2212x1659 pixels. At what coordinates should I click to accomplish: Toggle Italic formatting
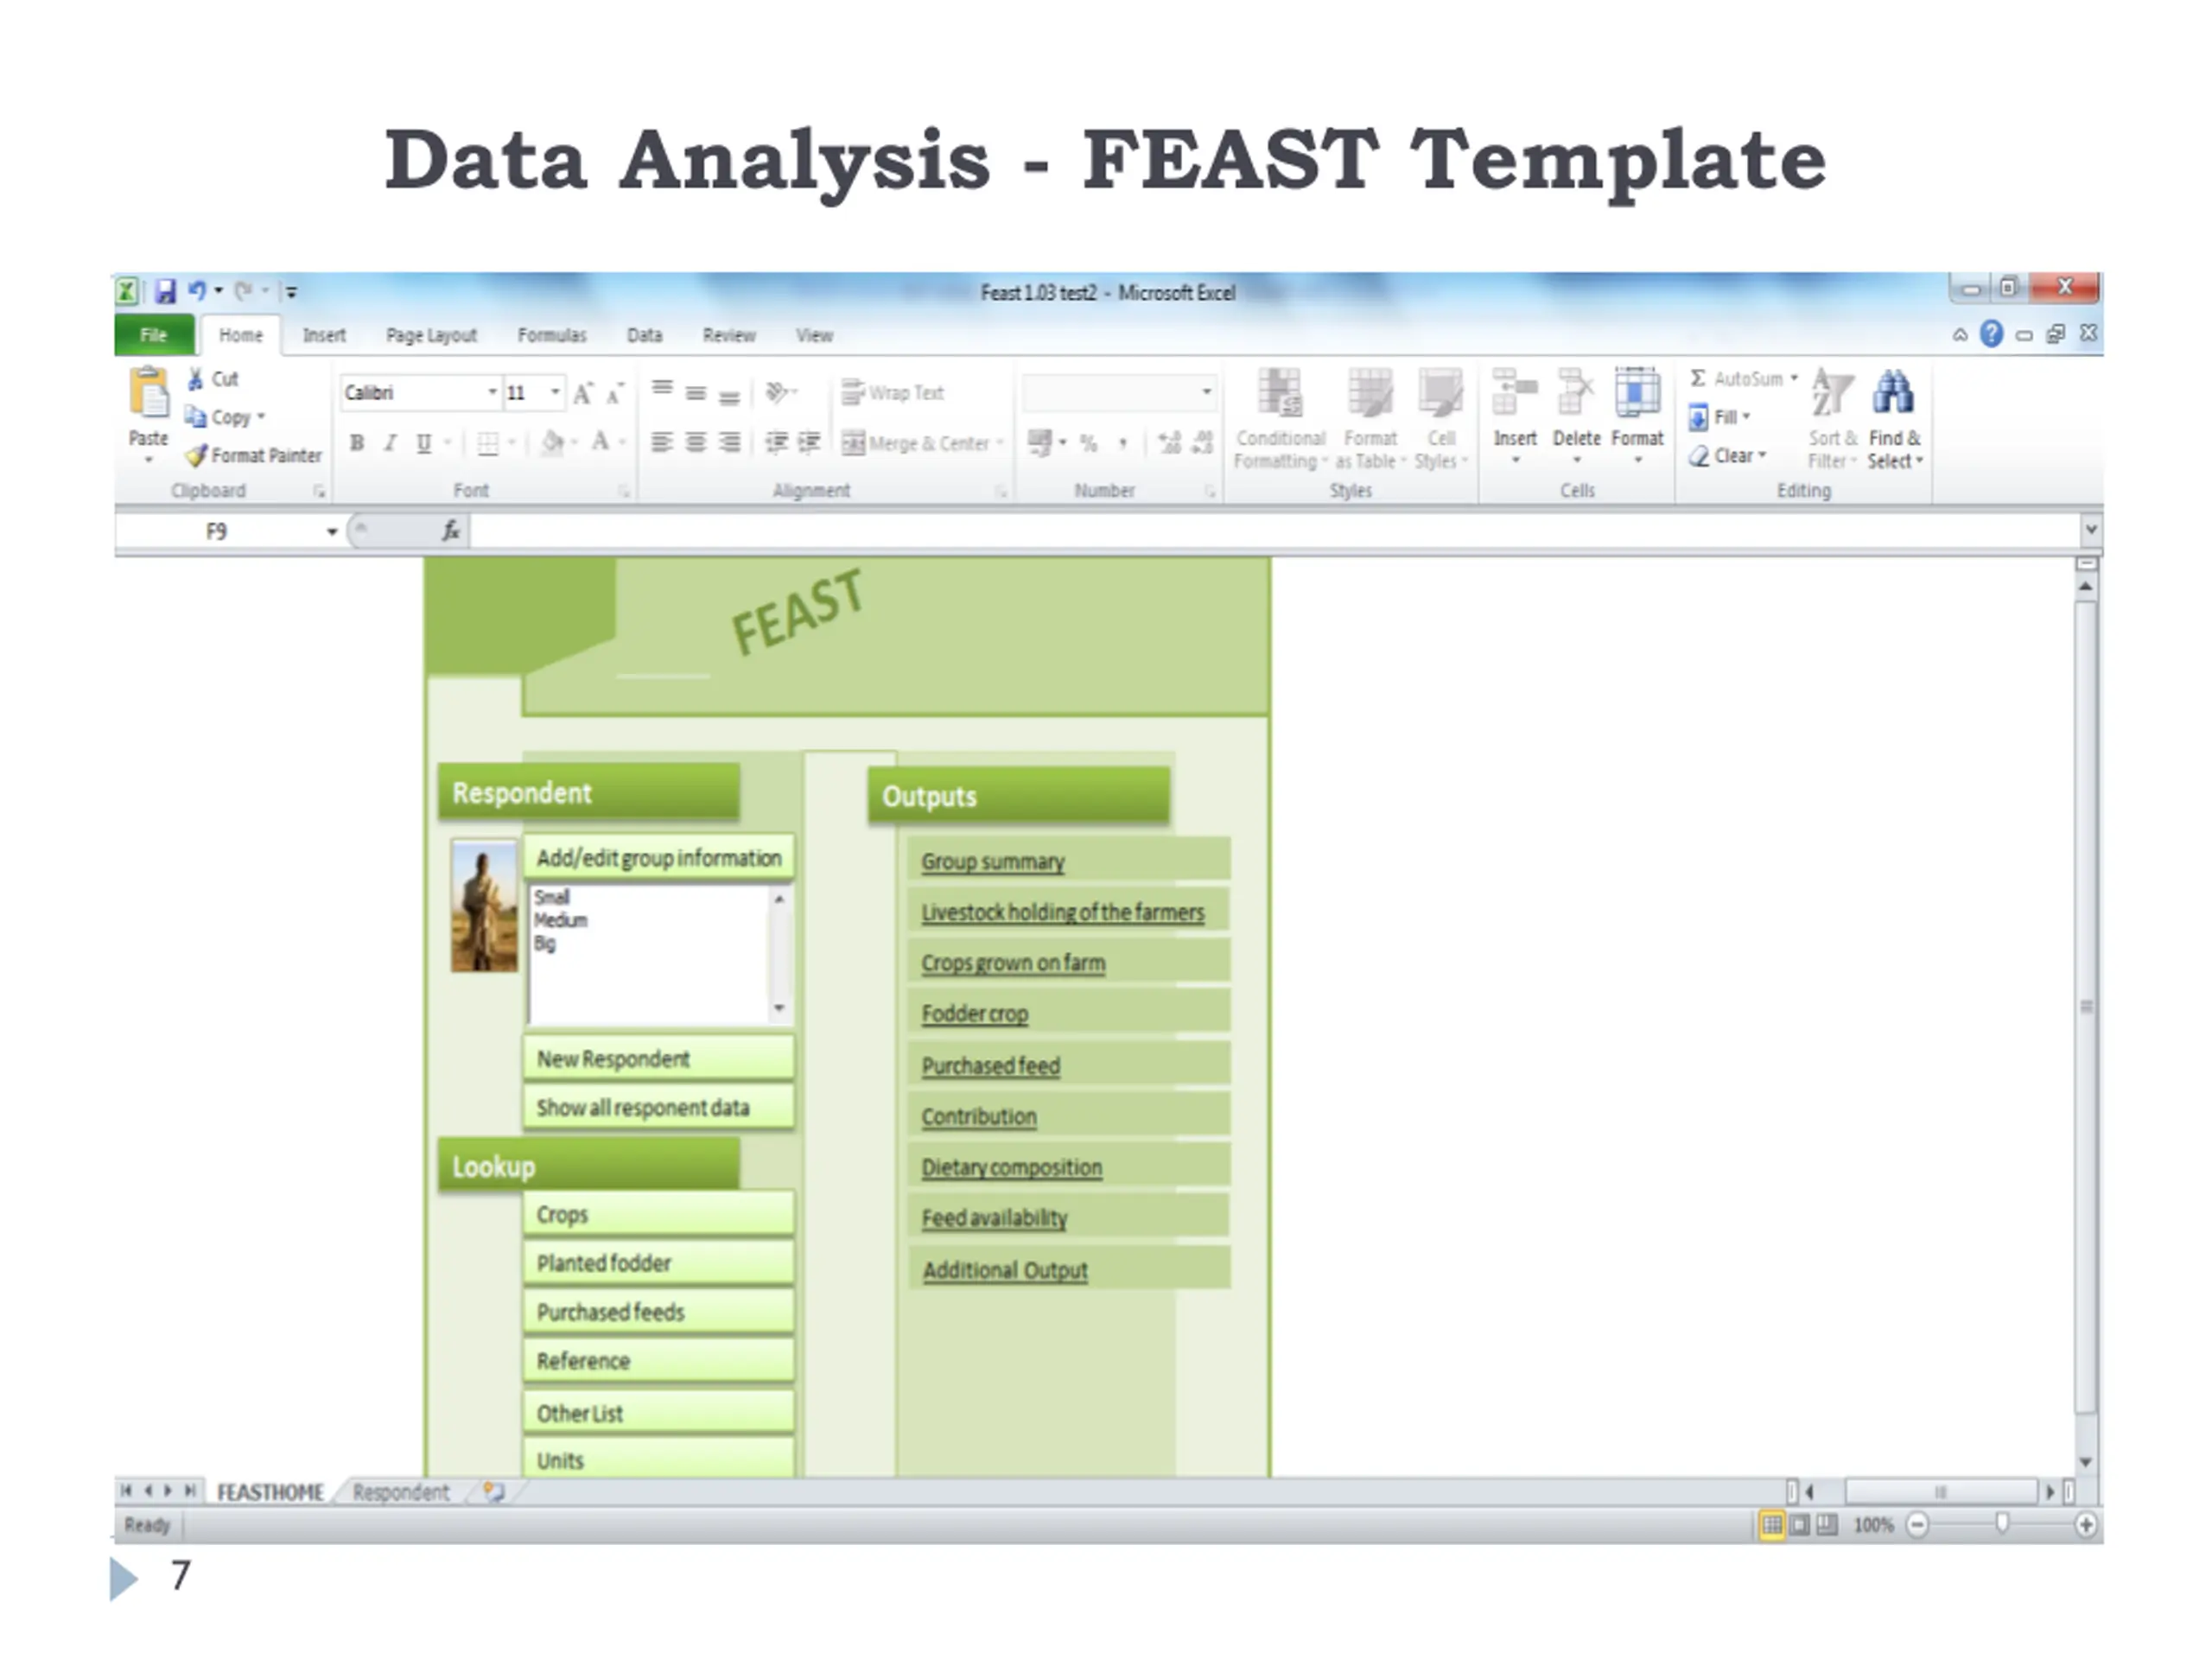point(390,442)
